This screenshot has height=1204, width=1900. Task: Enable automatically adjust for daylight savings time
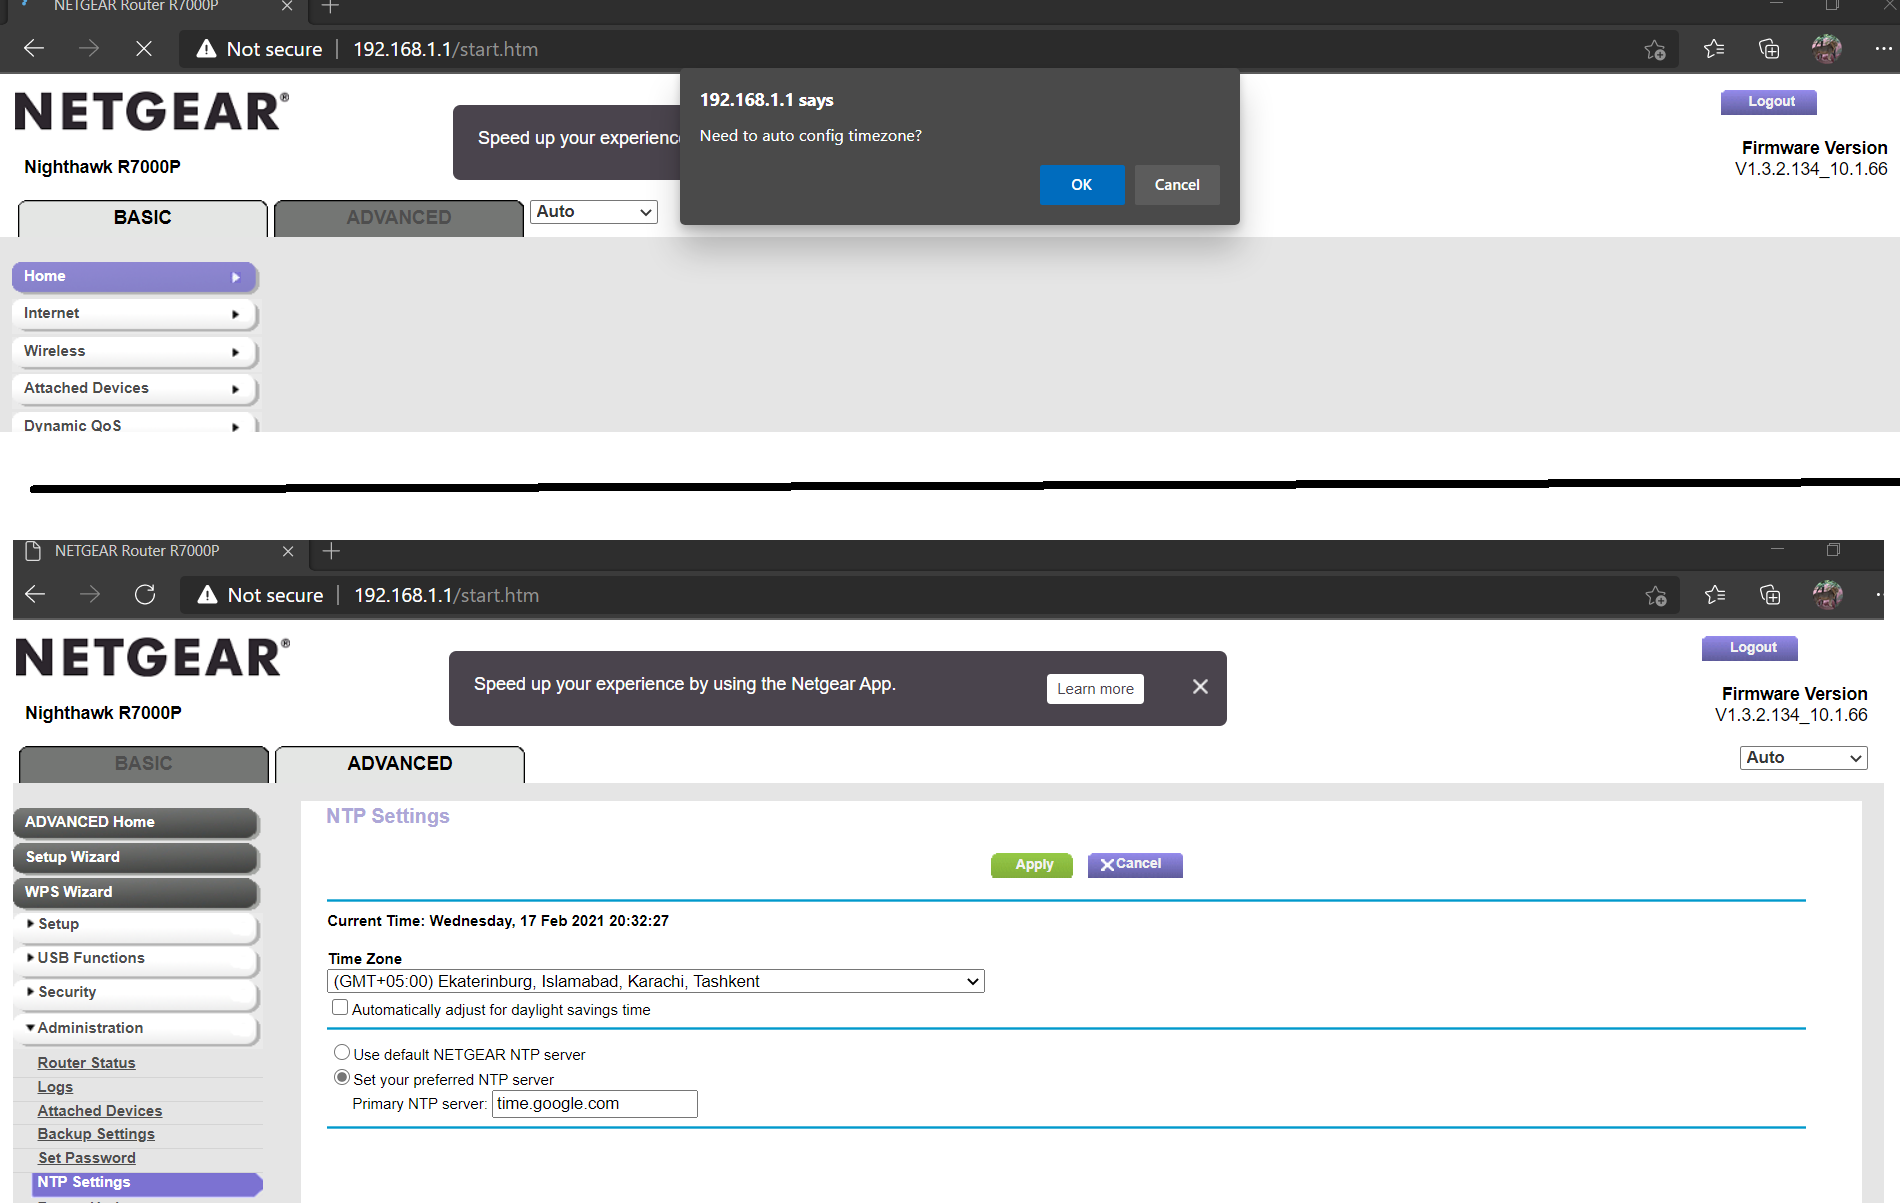pos(340,1007)
